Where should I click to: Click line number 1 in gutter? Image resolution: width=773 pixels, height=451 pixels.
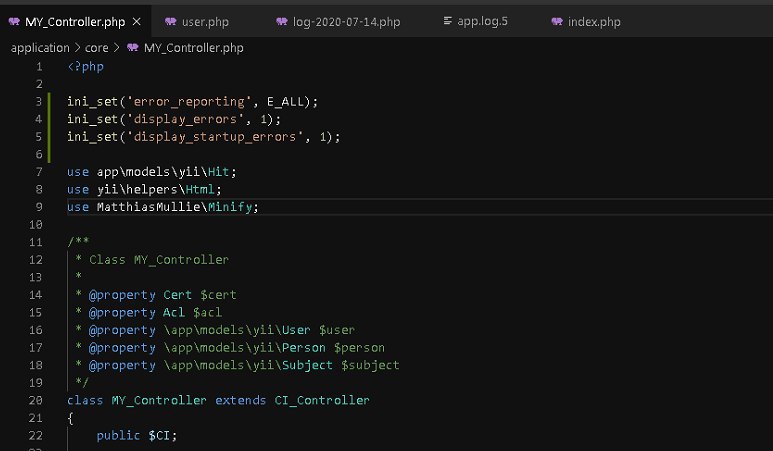pos(39,67)
